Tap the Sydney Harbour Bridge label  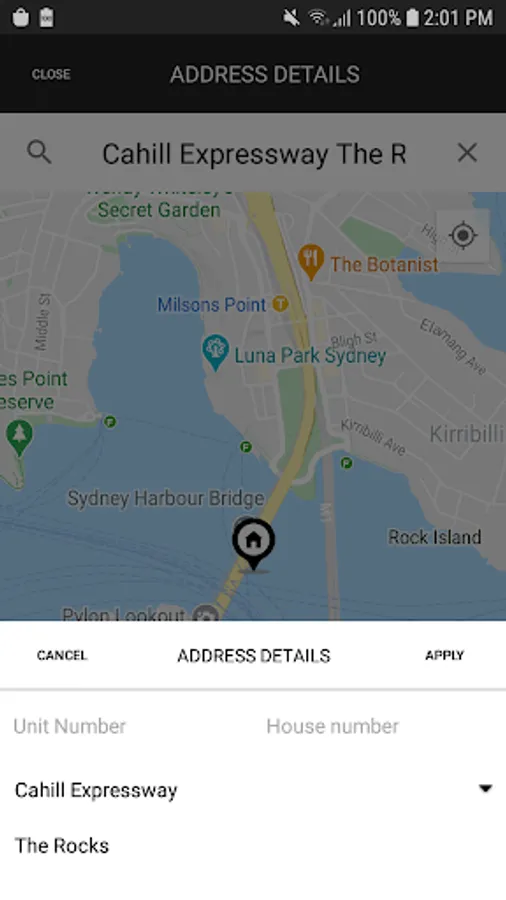tap(166, 498)
